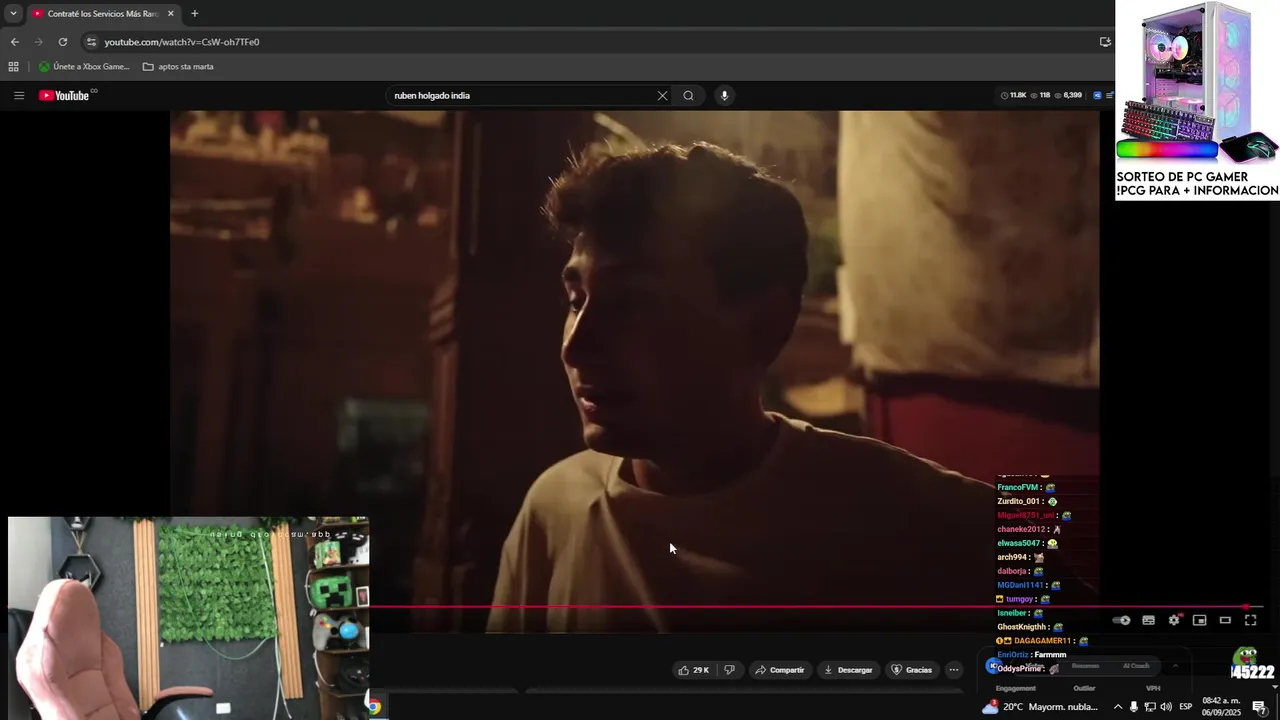
Task: Start voice search with microphone icon
Action: tap(724, 96)
